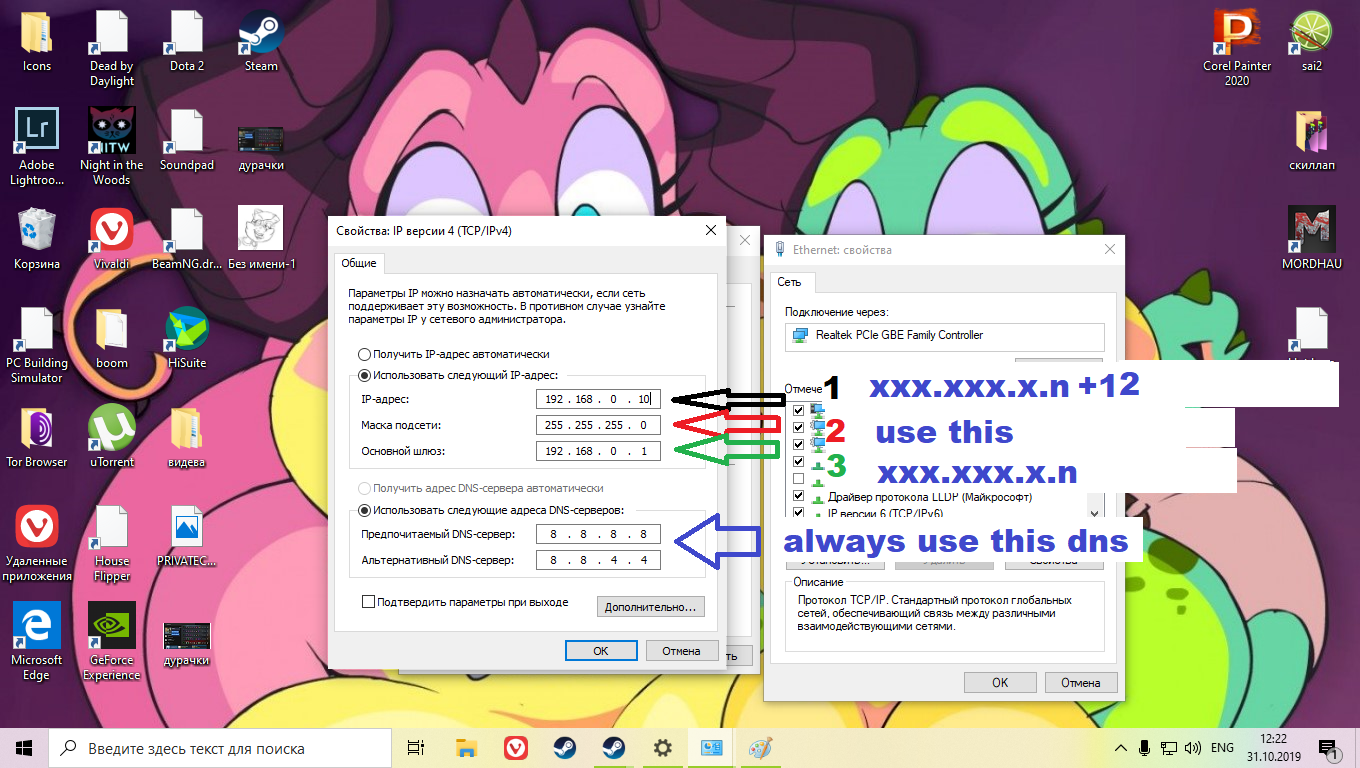Screen dimensions: 1360x768
Task: Select the Dota 2 desktop shortcut
Action: coord(187,41)
